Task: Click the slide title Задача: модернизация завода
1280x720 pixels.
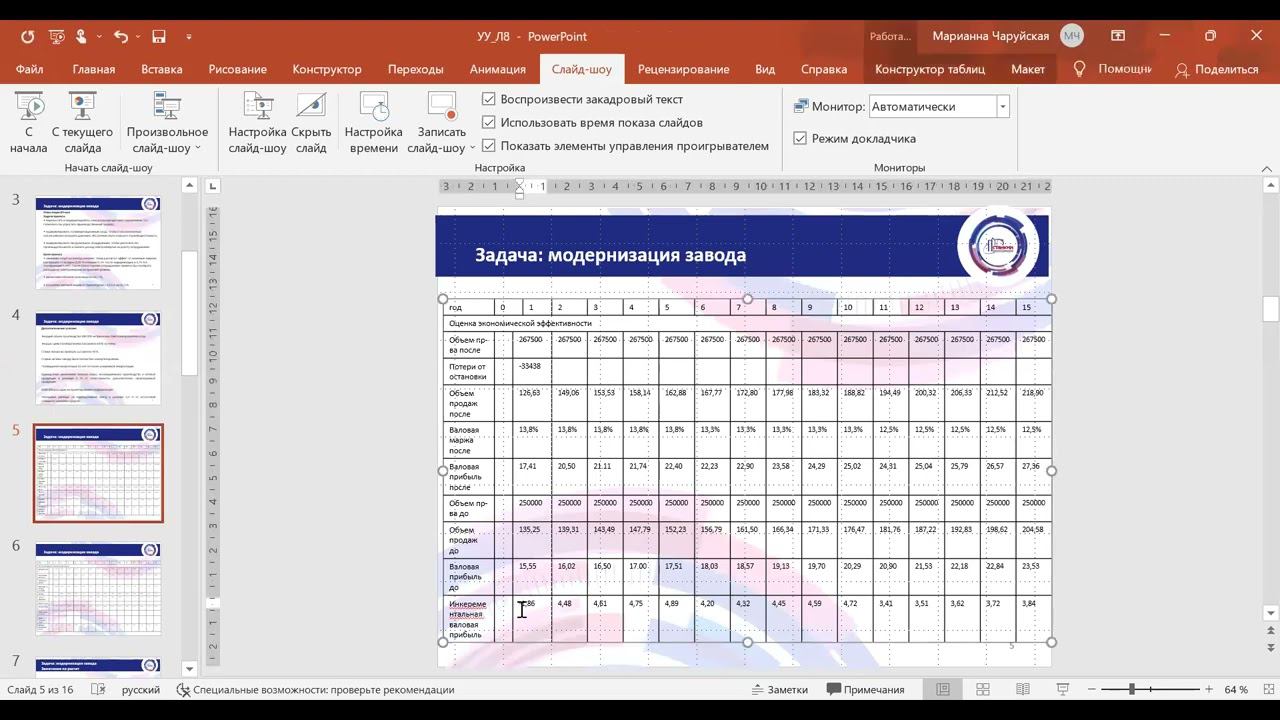Action: point(610,255)
